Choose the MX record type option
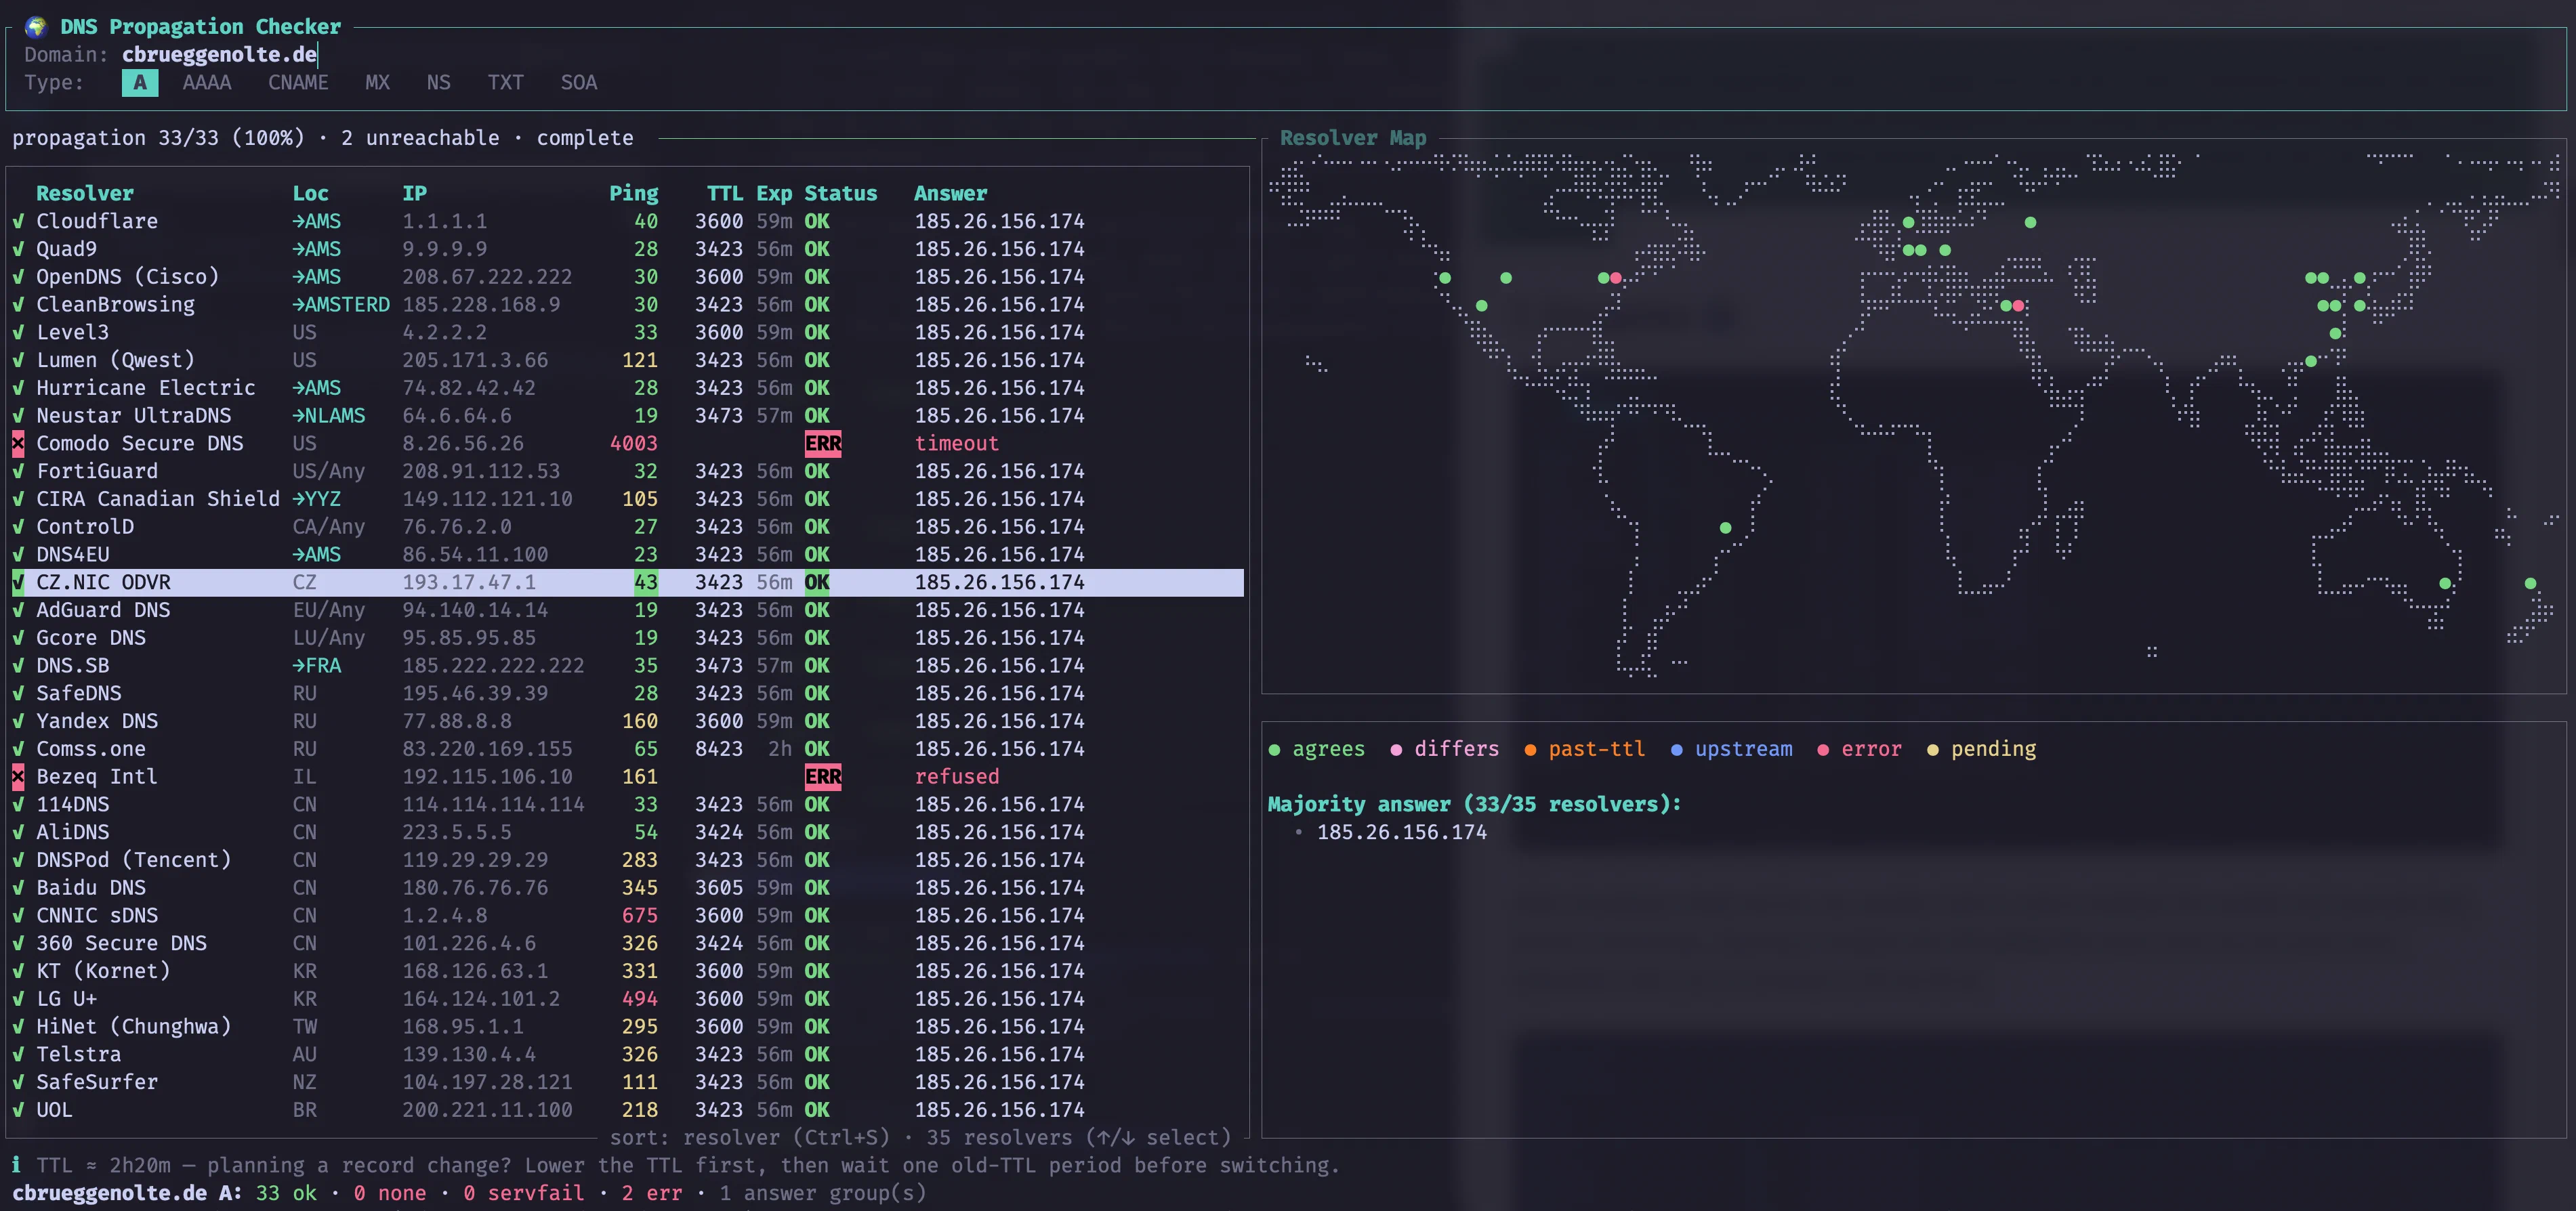Screen dimensions: 2576x1211 tap(377, 83)
